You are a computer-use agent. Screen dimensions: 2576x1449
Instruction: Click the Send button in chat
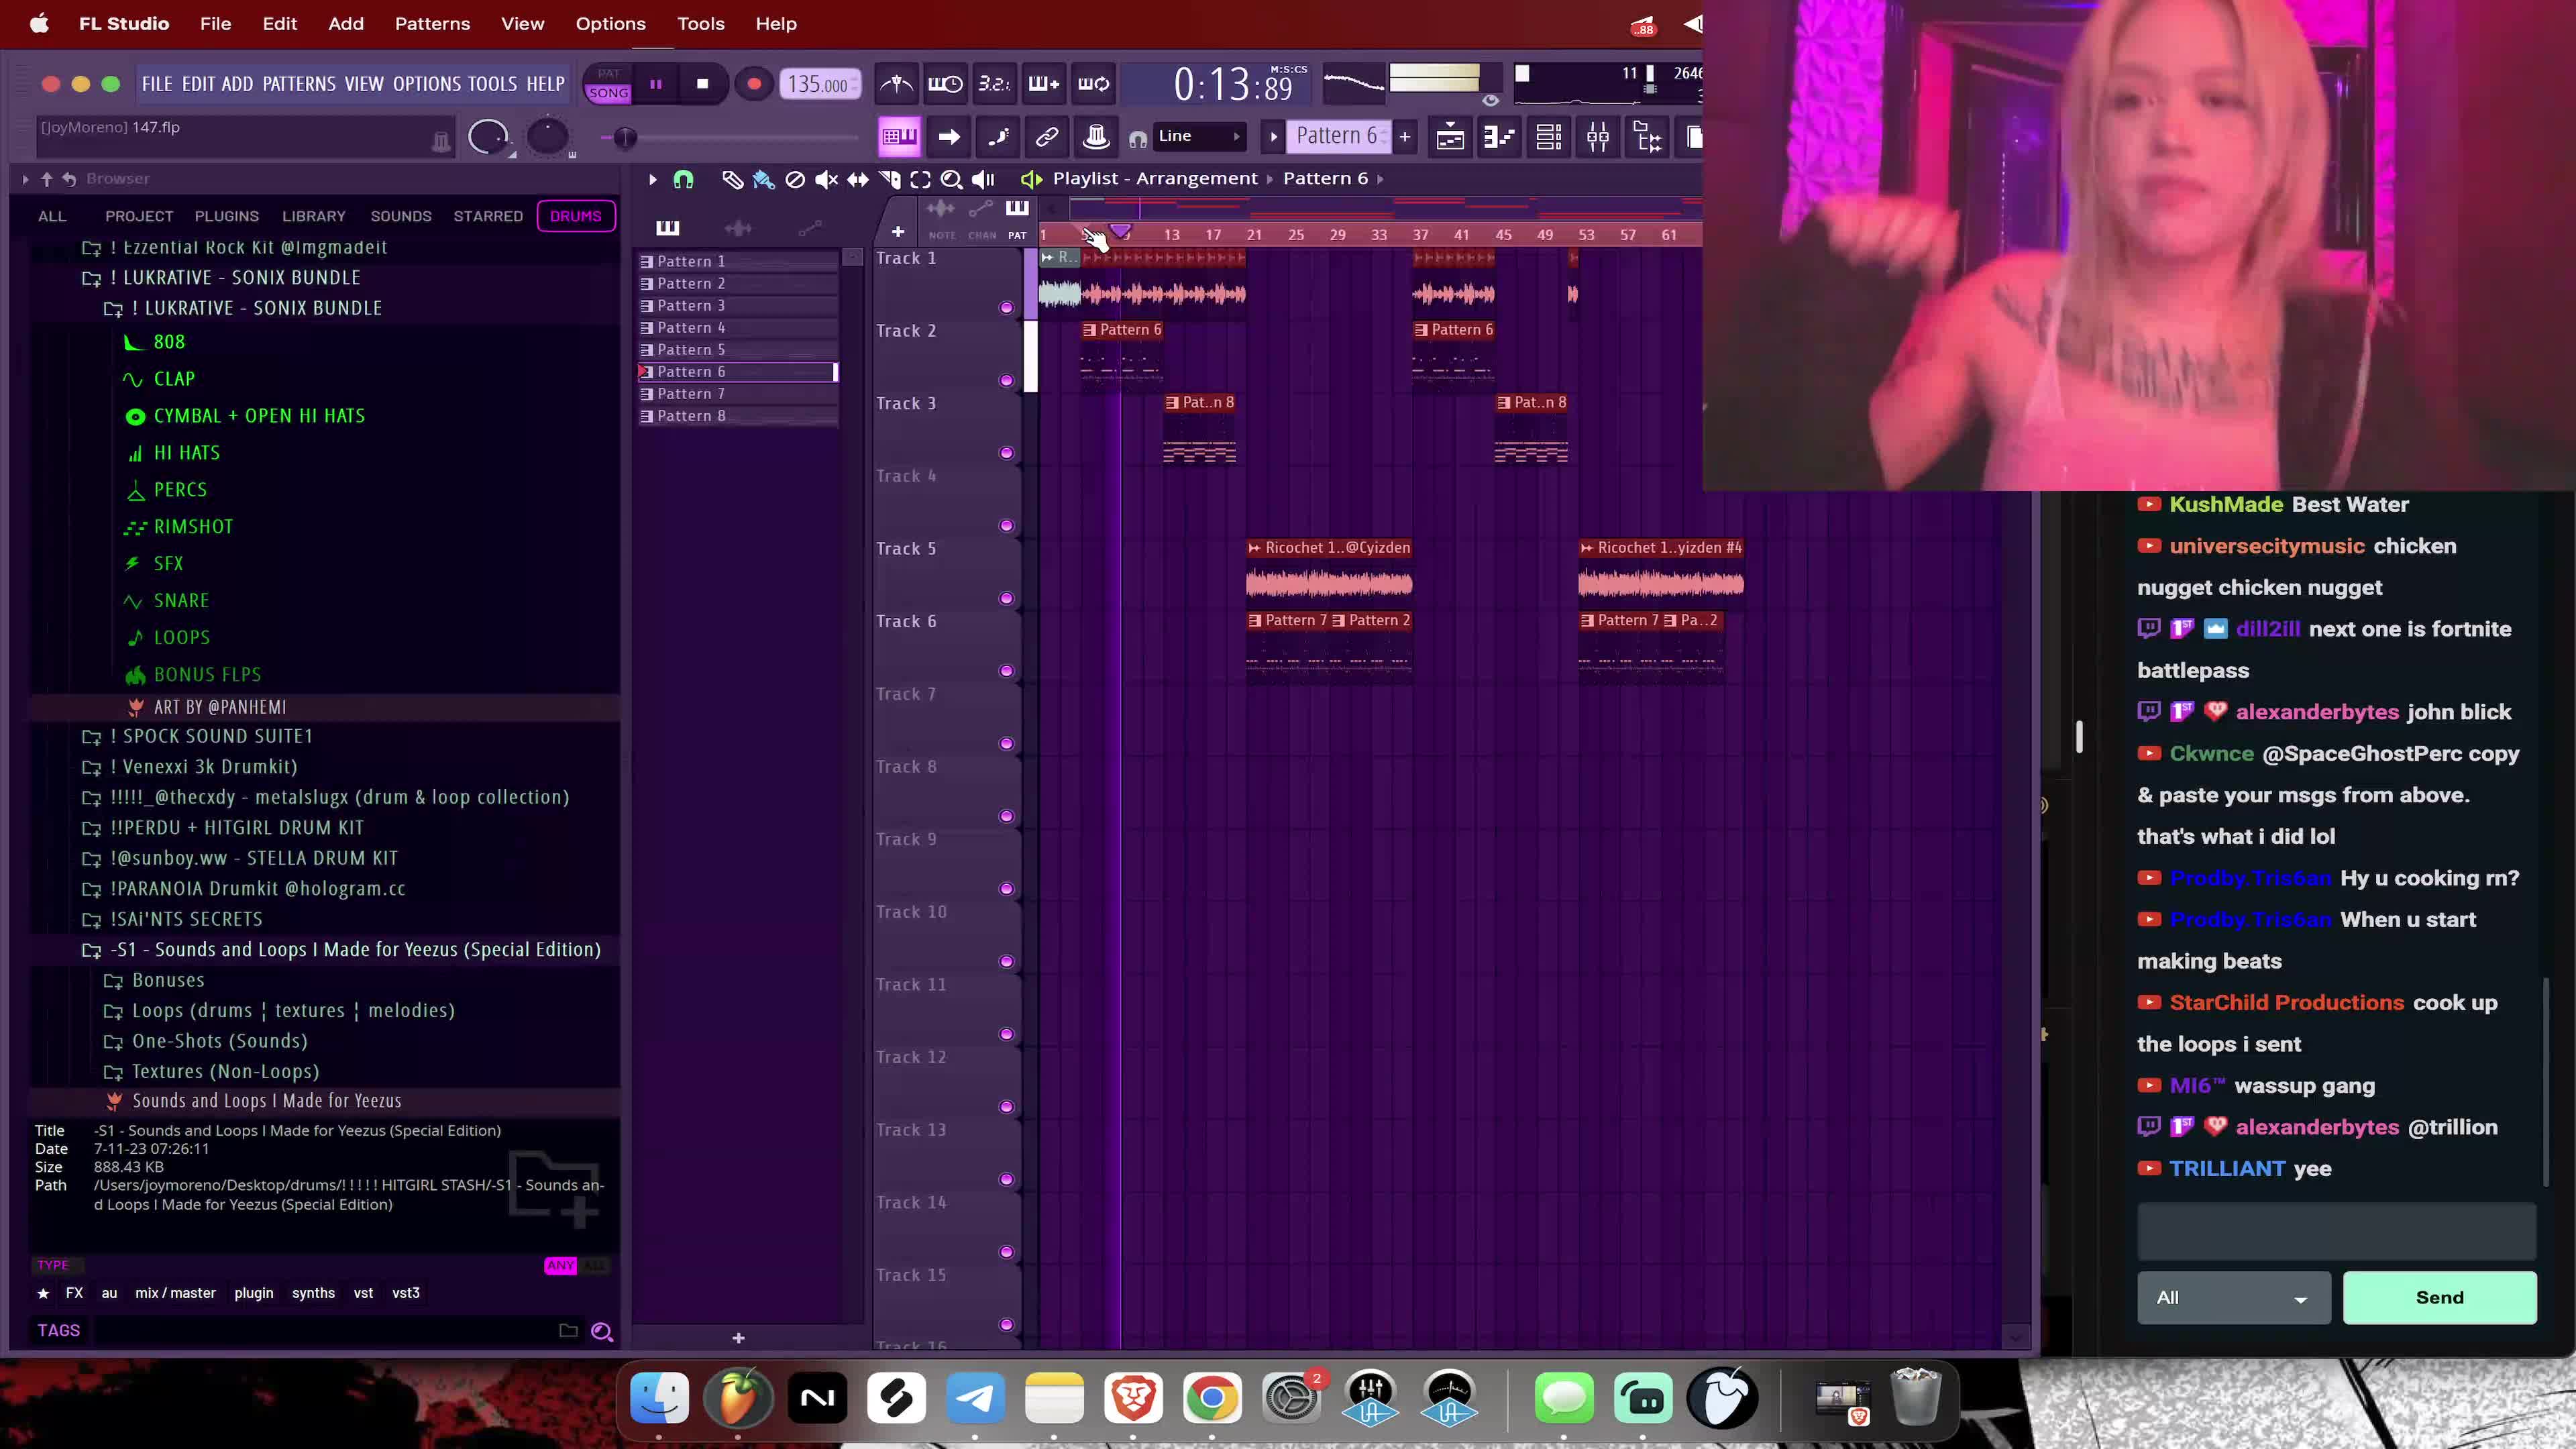click(2439, 1298)
